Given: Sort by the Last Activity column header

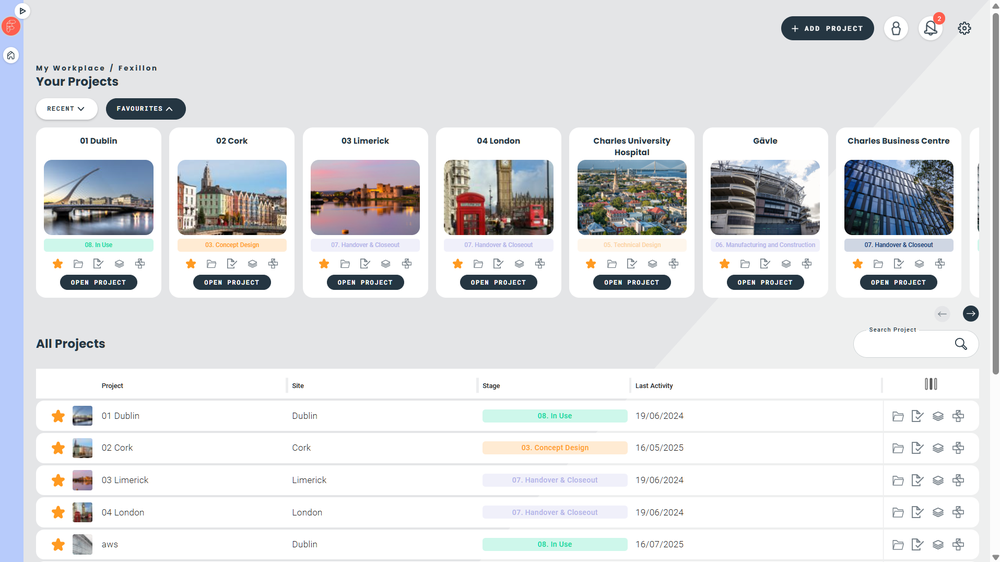Looking at the screenshot, I should point(654,386).
